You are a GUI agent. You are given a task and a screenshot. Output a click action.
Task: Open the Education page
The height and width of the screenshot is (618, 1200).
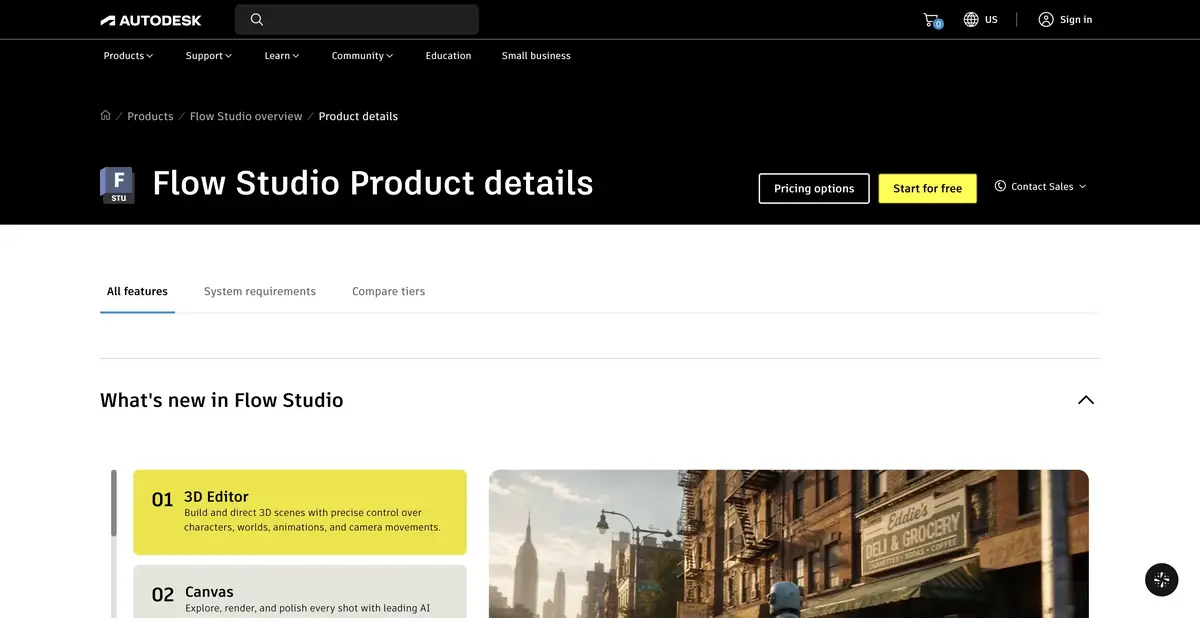click(448, 56)
